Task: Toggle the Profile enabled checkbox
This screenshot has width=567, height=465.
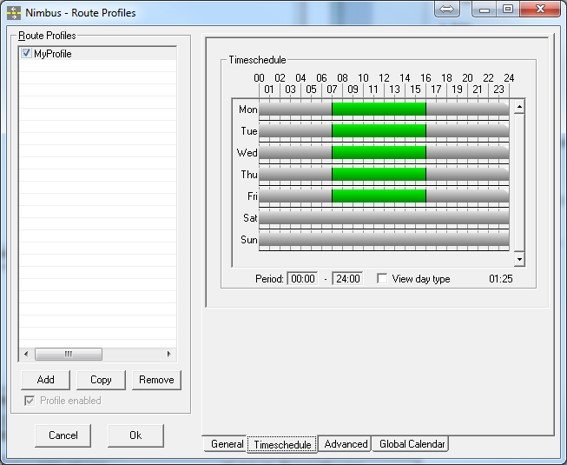Action: (x=29, y=401)
